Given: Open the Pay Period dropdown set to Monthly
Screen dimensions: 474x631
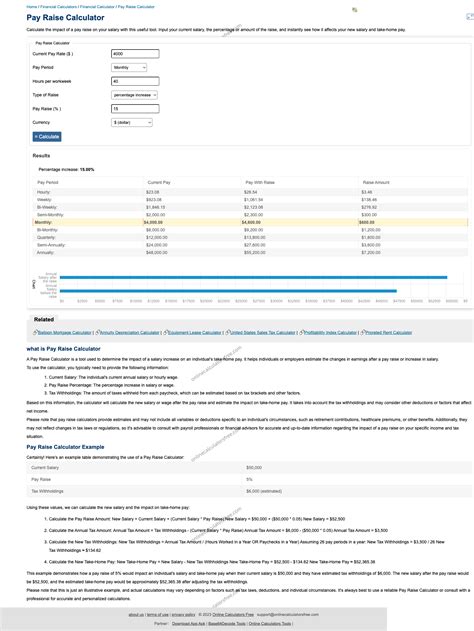Looking at the screenshot, I should pyautogui.click(x=129, y=68).
